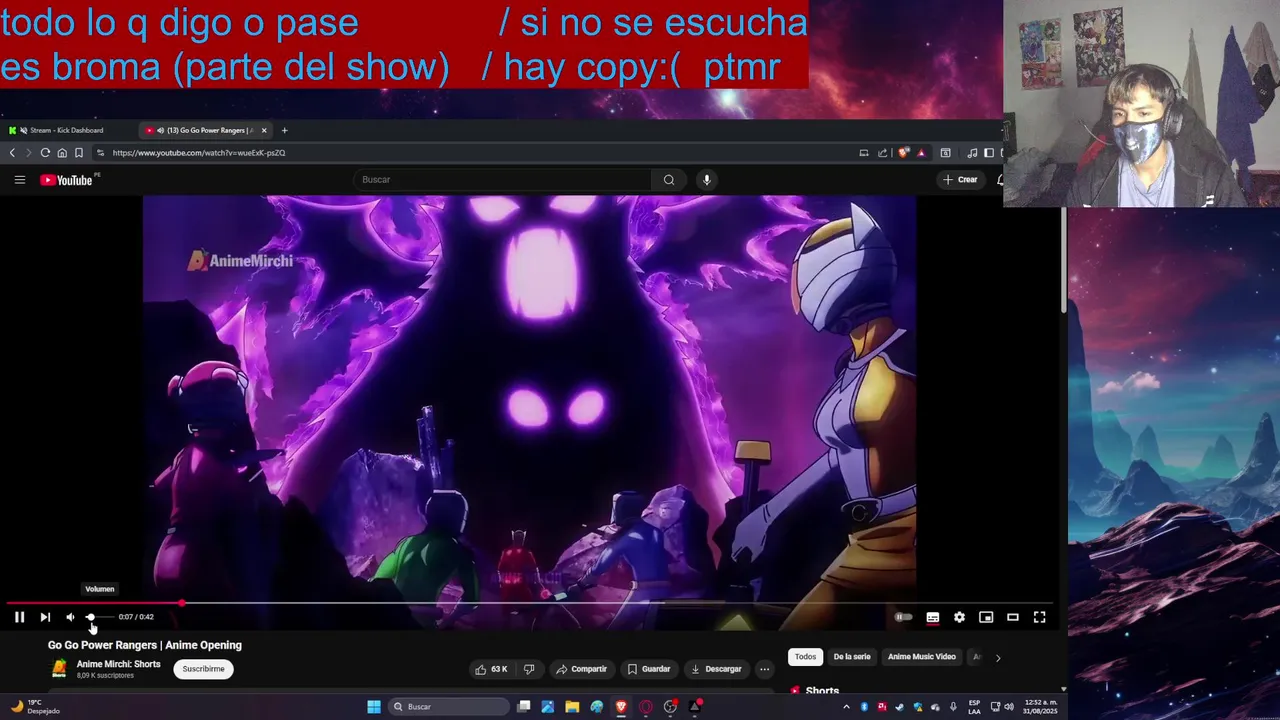Open the Windows Start menu
Viewport: 1280px width, 720px height.
(374, 707)
